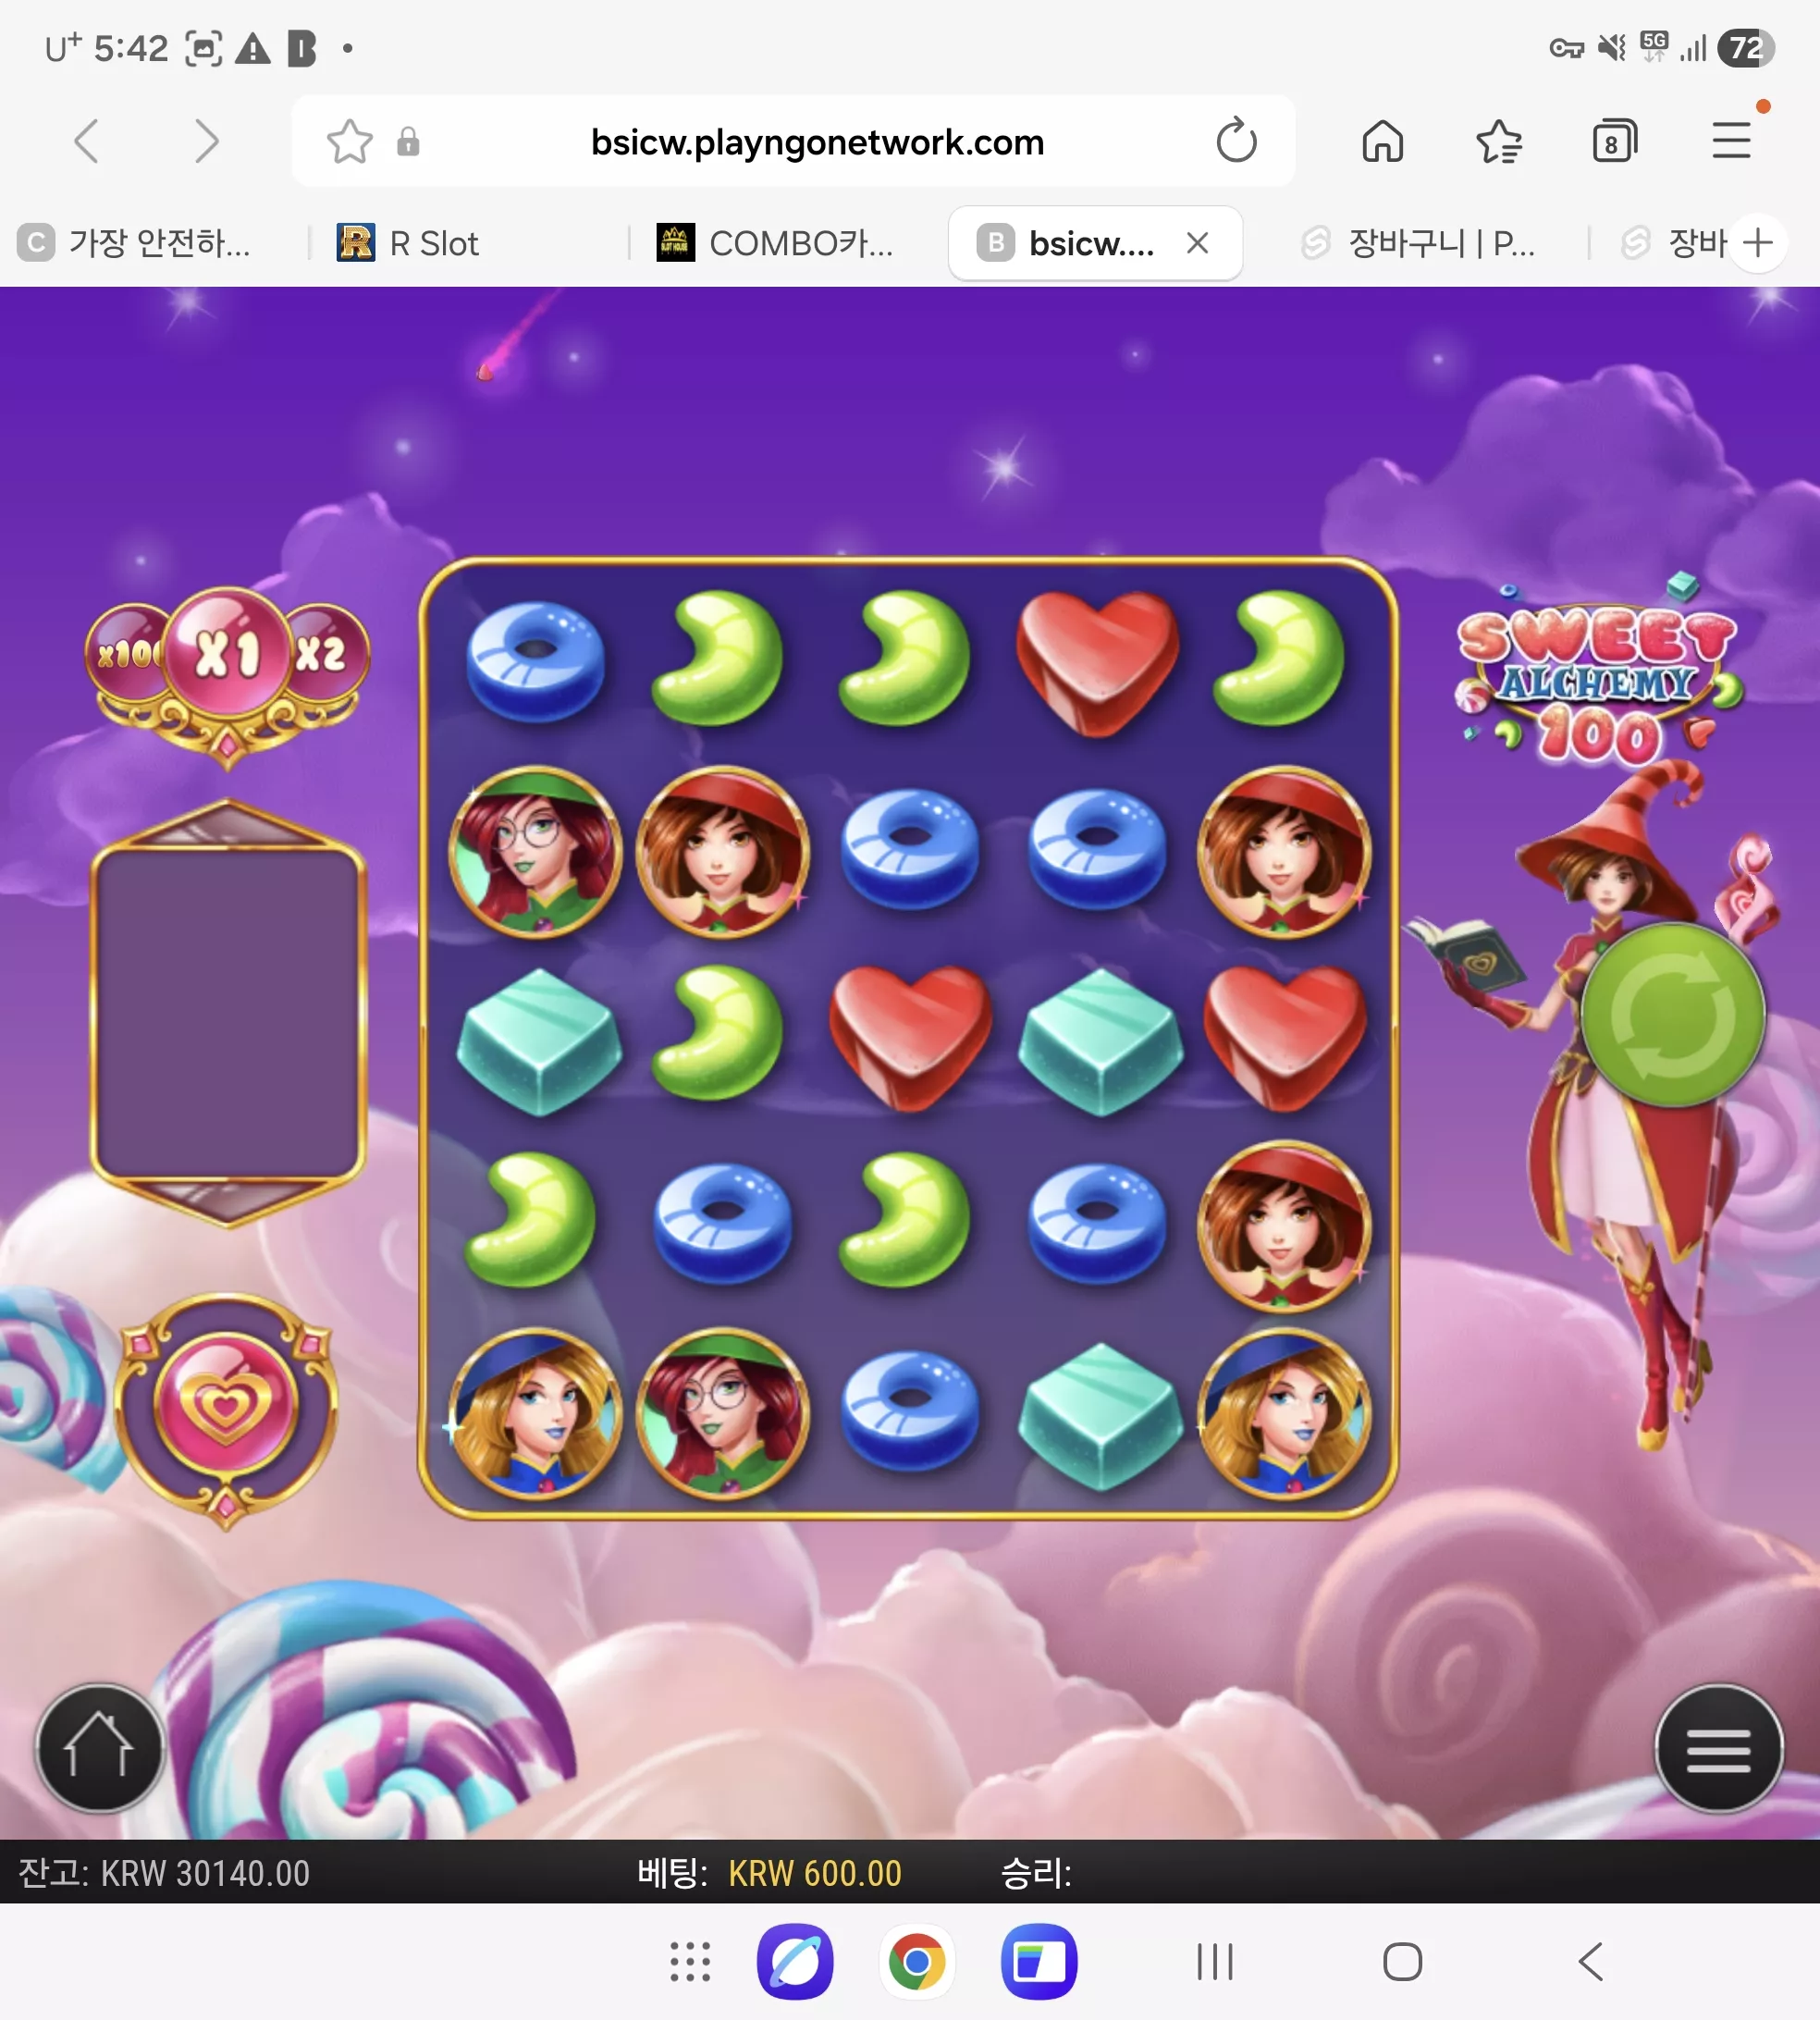Select the X1 multiplier bubble

coord(227,653)
